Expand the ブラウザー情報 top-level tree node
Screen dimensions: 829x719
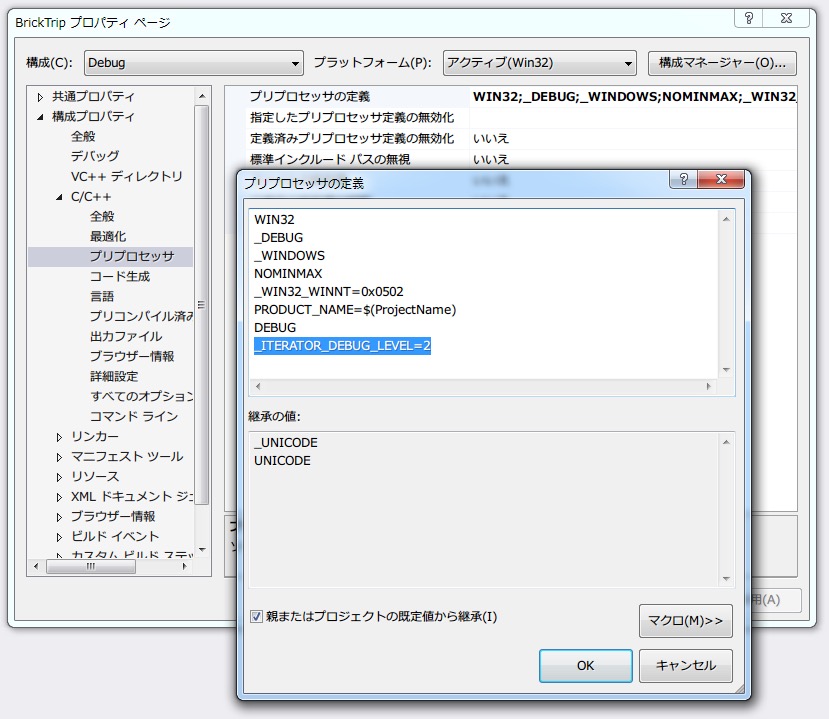tap(59, 518)
